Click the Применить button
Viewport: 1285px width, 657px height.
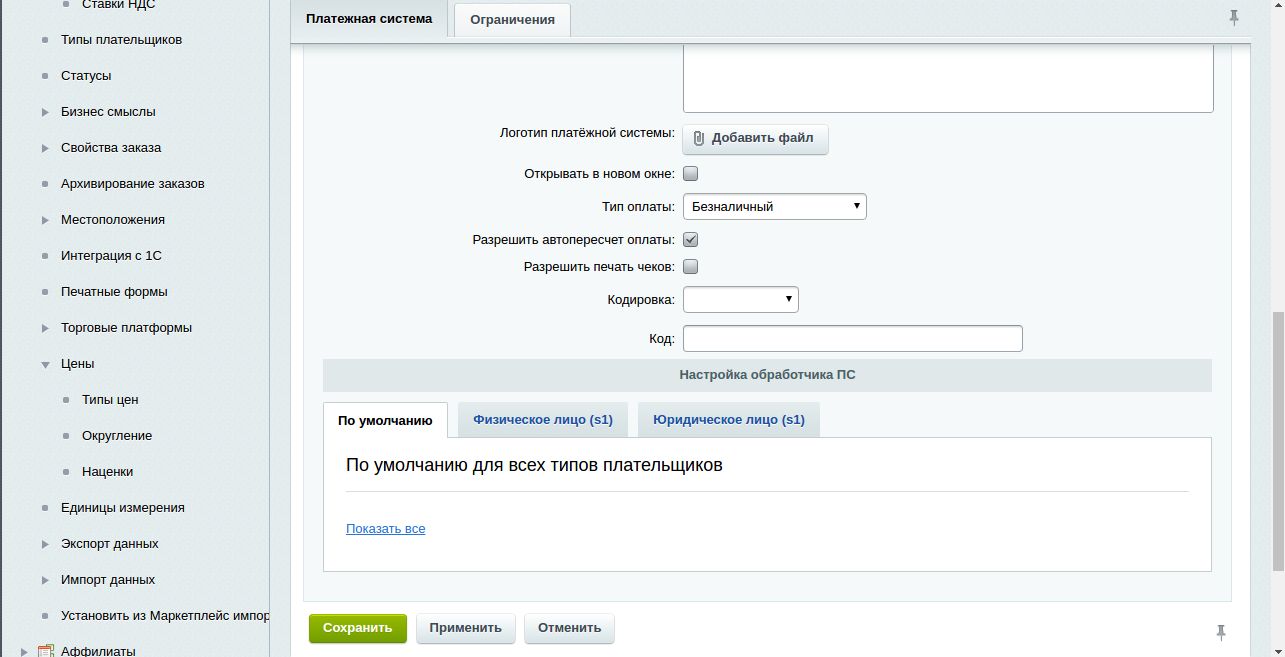click(465, 628)
